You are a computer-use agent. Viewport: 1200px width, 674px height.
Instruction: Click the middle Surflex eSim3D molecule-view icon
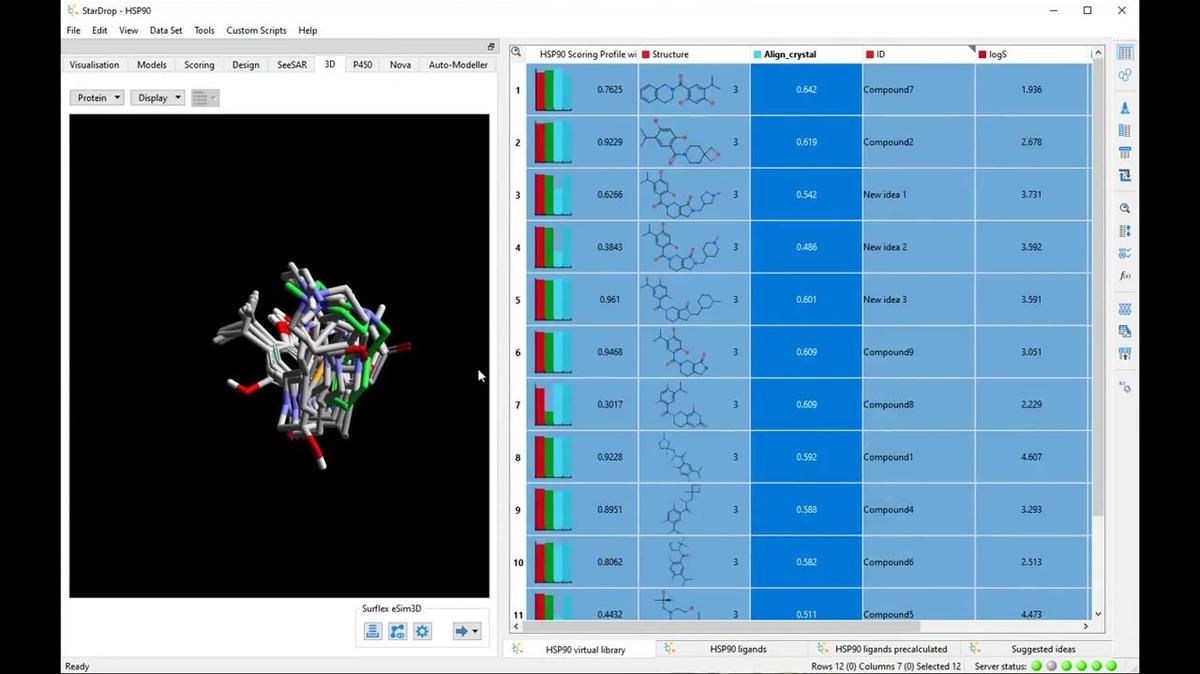click(398, 631)
